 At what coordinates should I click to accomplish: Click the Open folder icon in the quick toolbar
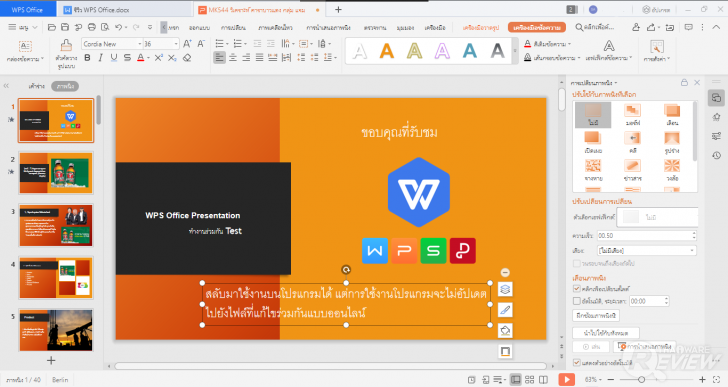[x=52, y=27]
